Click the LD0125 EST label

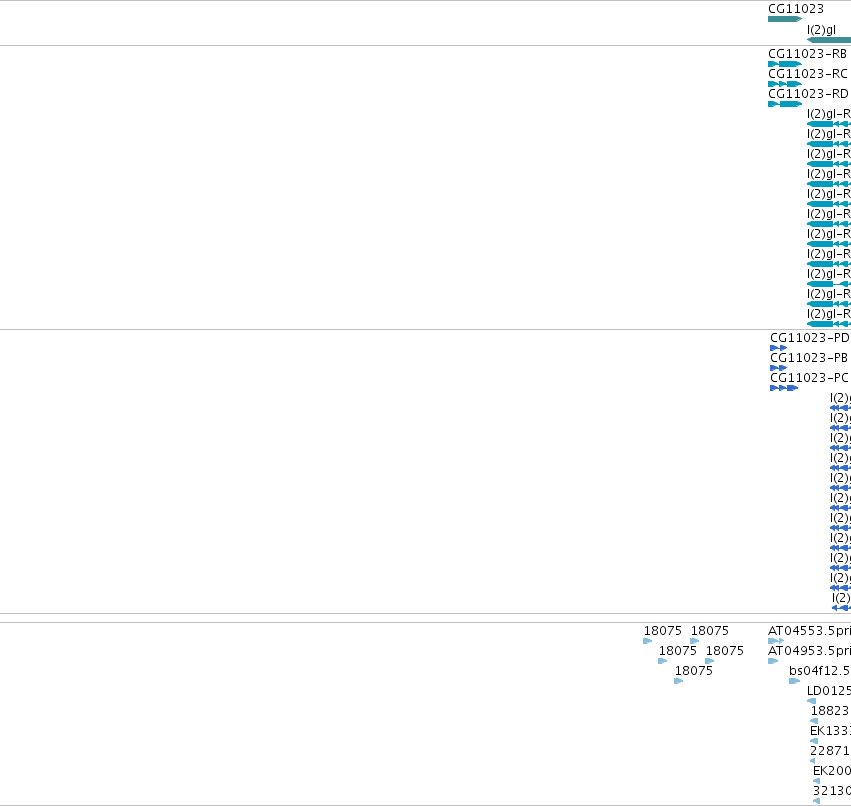pyautogui.click(x=829, y=691)
